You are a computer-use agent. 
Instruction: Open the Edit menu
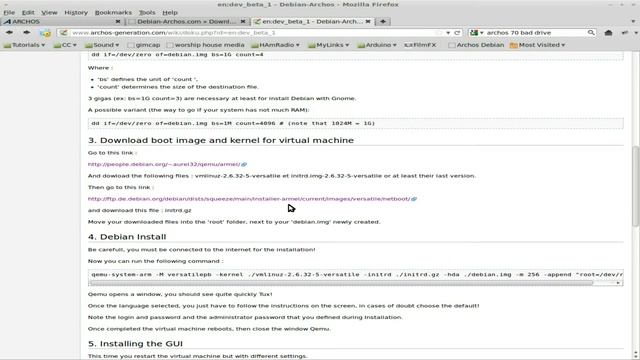click(28, 13)
